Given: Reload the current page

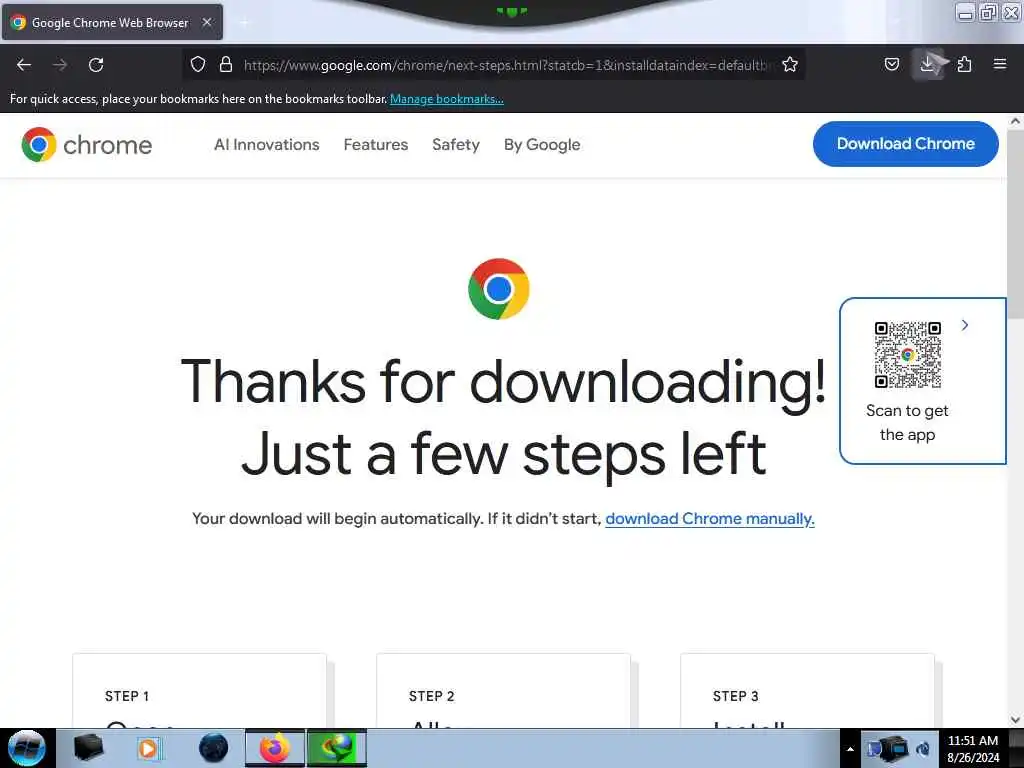Looking at the screenshot, I should click(x=96, y=65).
